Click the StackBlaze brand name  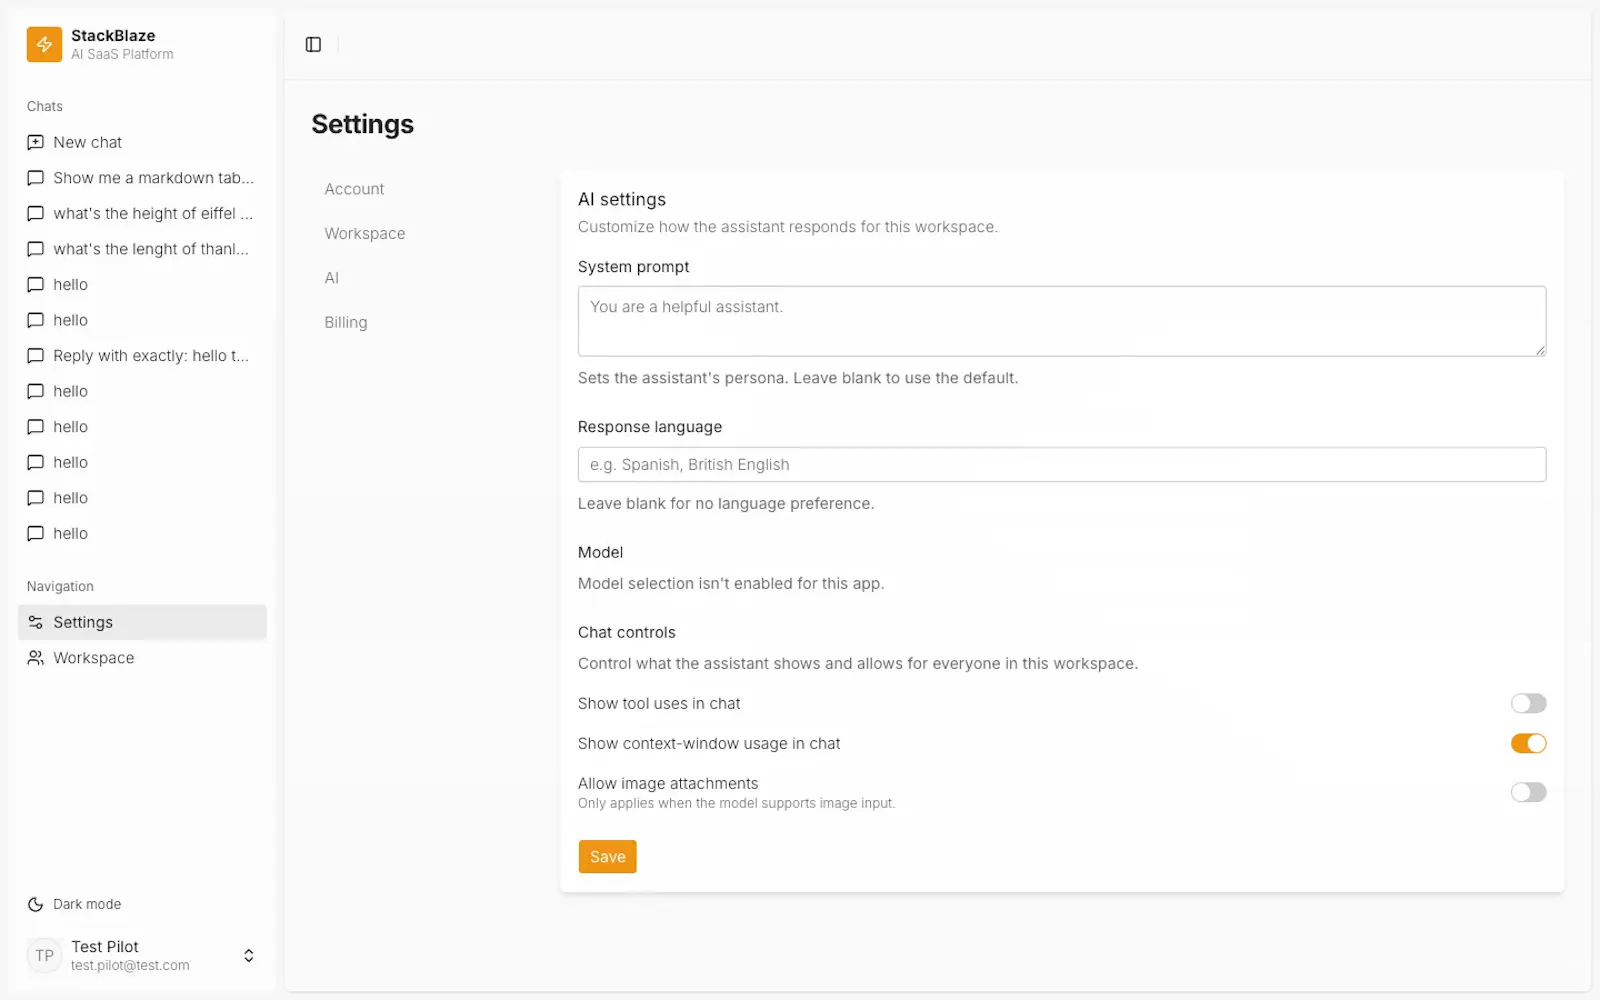(113, 35)
